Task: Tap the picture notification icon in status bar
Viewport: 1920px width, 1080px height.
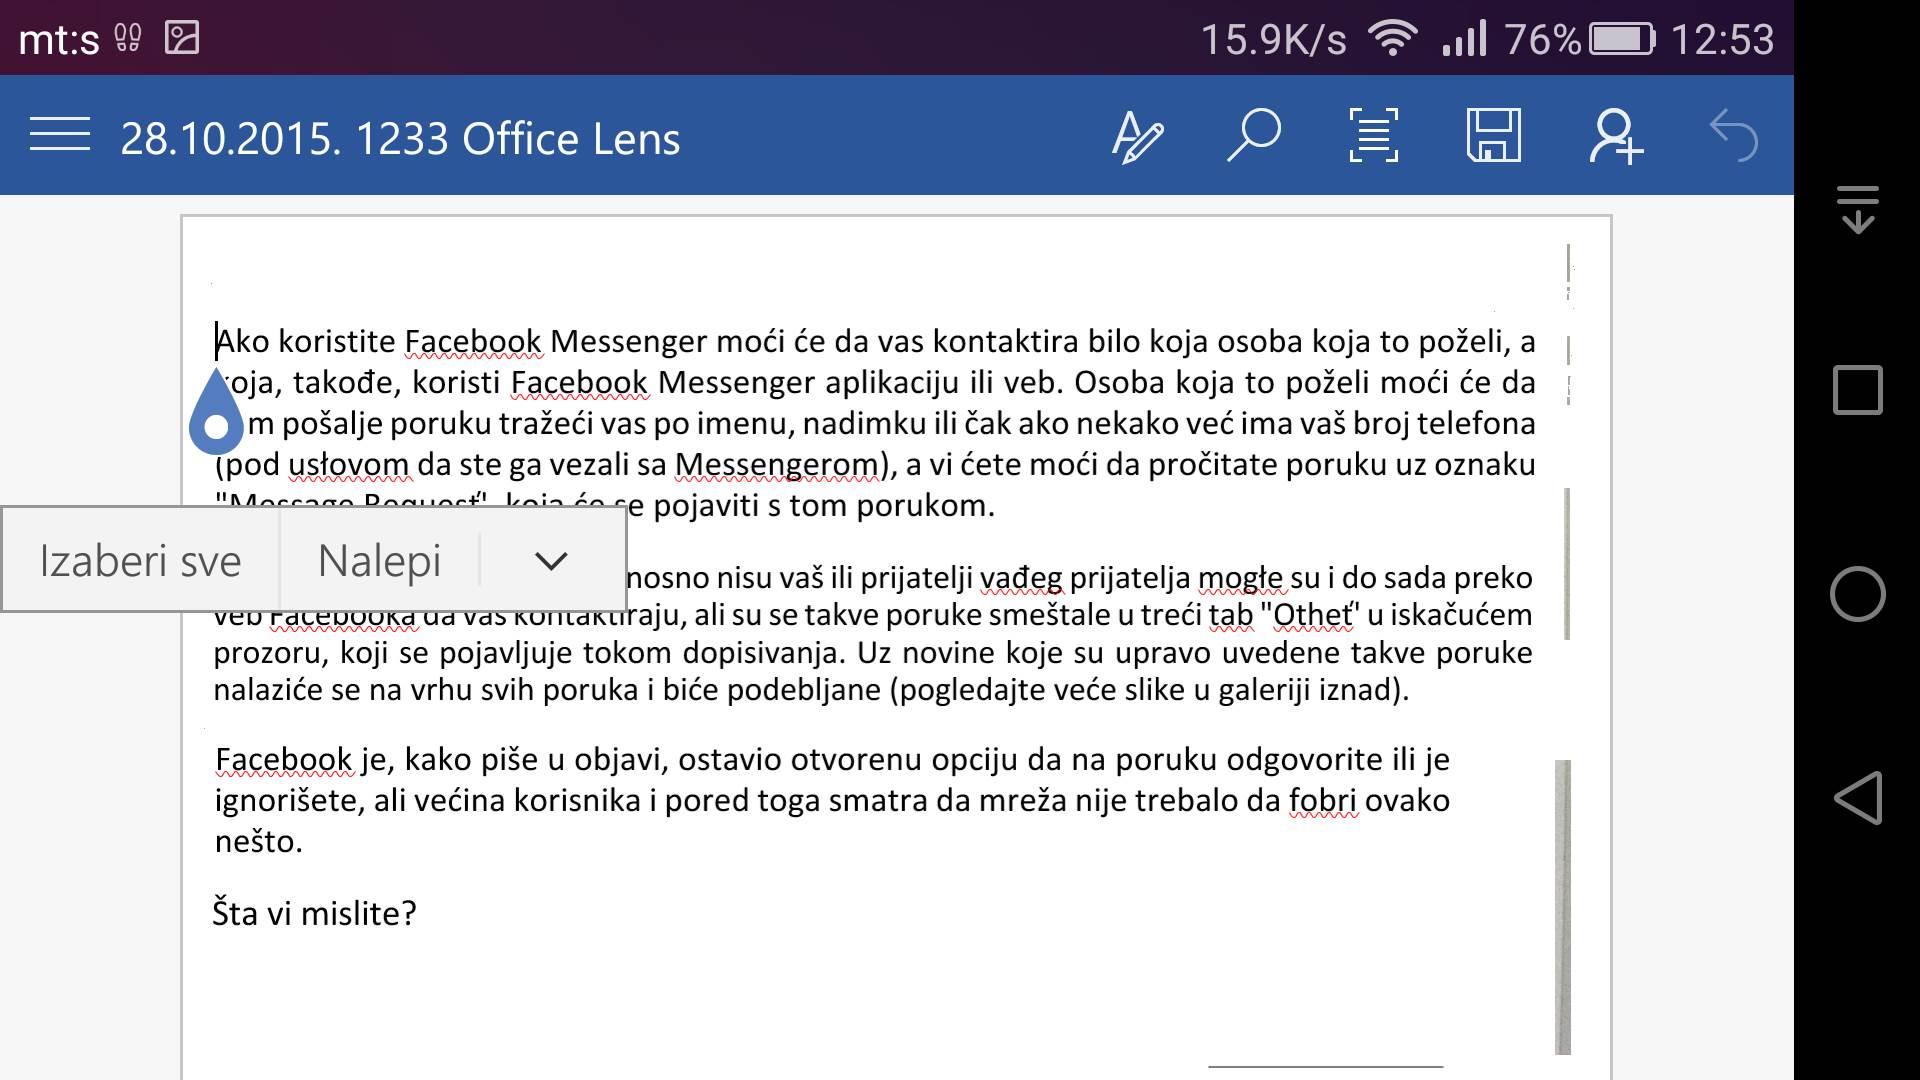Action: pos(182,38)
